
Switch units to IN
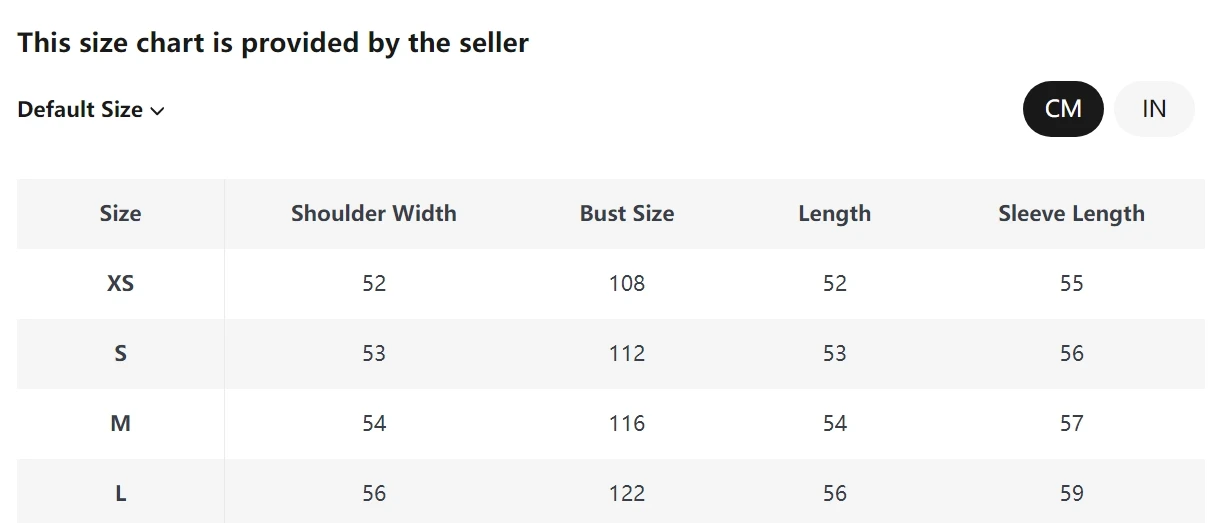click(1154, 109)
